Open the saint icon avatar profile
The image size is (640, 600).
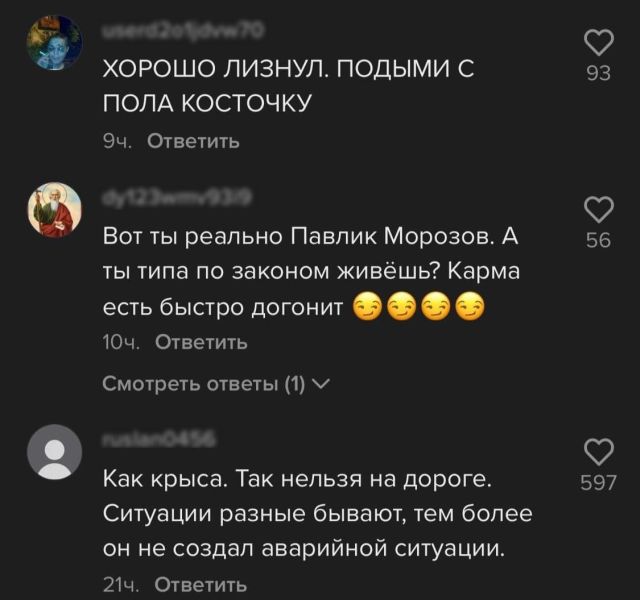pos(55,210)
